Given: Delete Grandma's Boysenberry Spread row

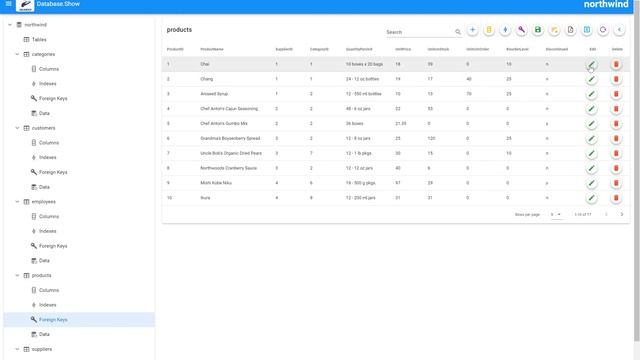Looking at the screenshot, I should click(x=616, y=138).
